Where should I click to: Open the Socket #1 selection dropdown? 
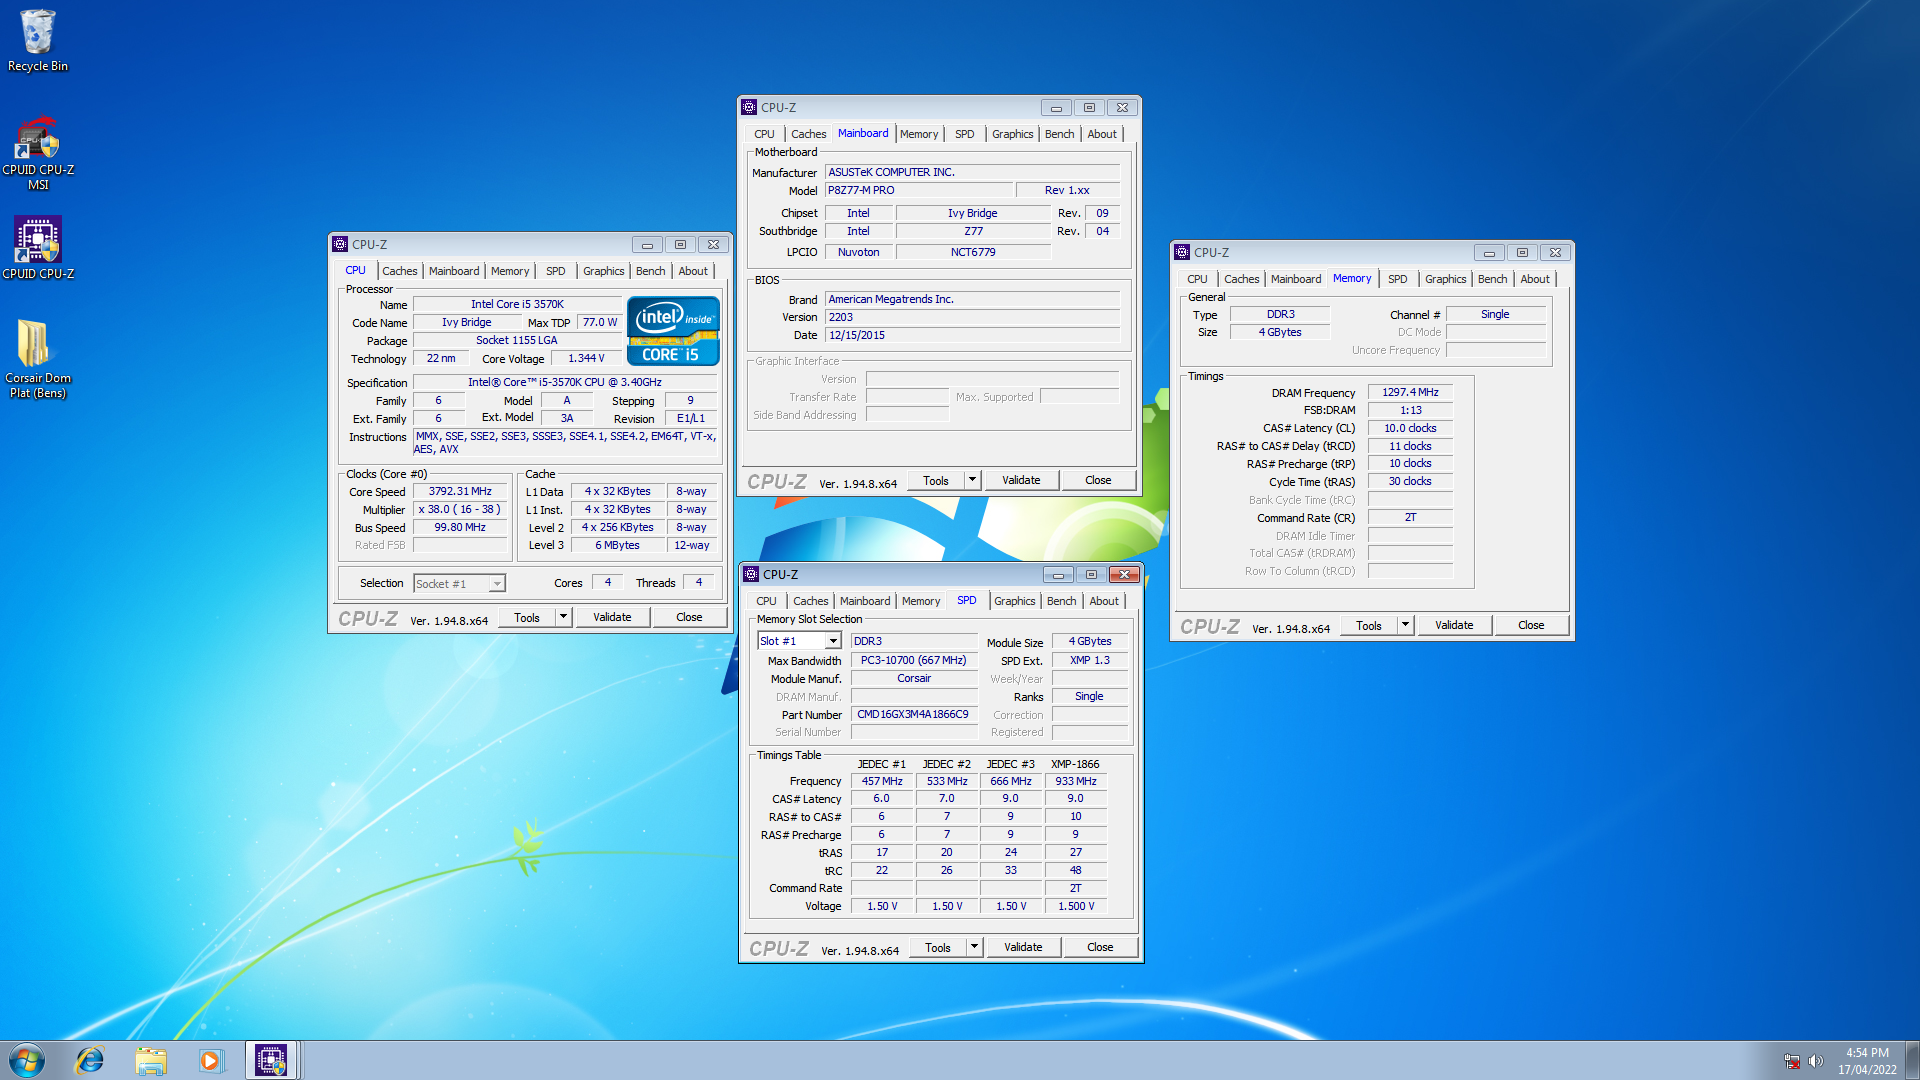click(x=460, y=584)
